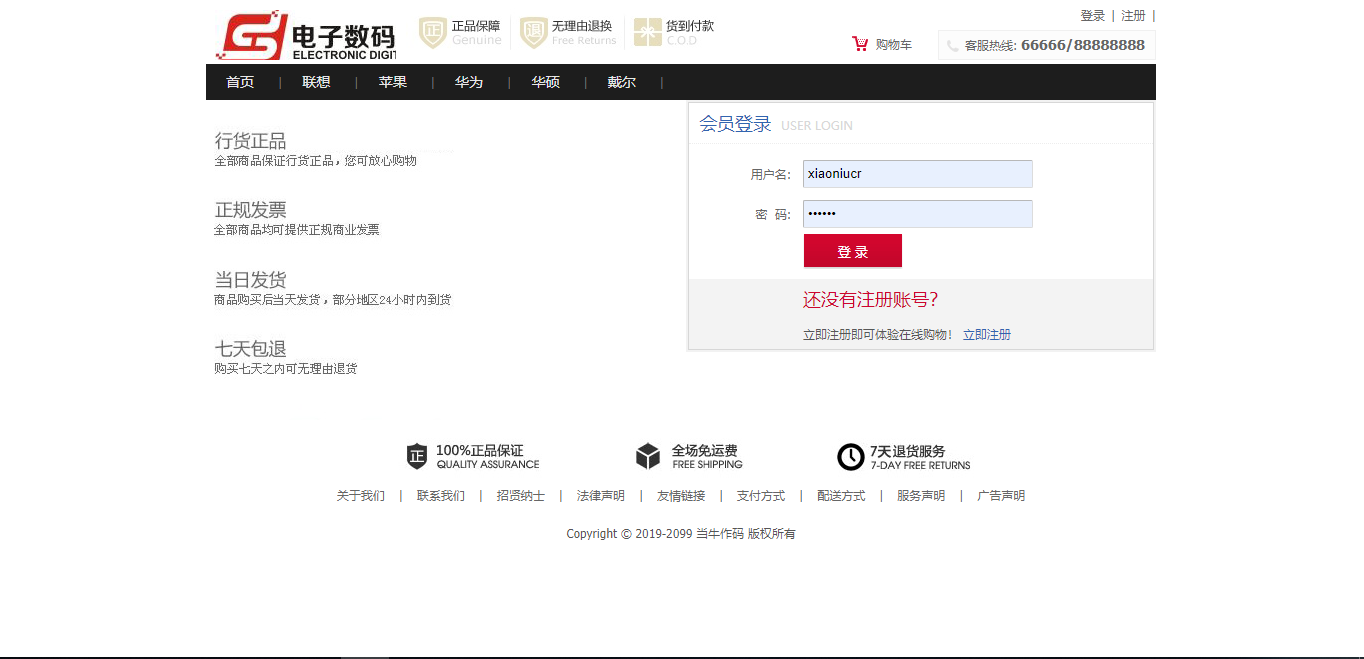The width and height of the screenshot is (1364, 659).
Task: Click the 正规发票 heading
Action: coord(250,210)
